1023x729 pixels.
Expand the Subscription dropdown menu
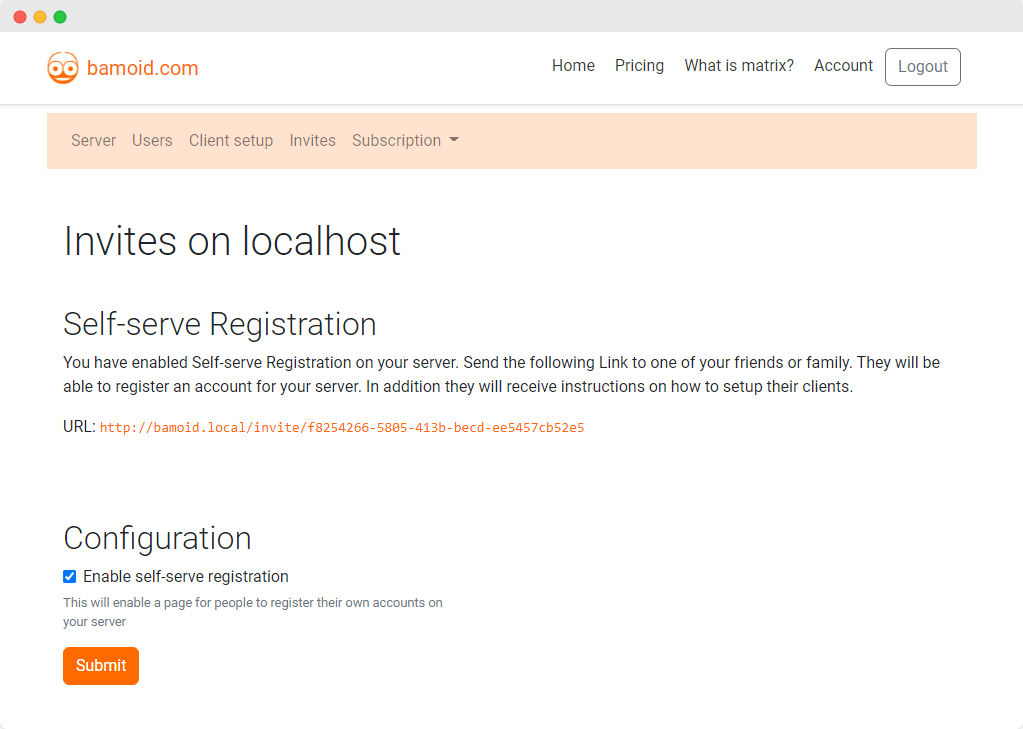point(405,140)
